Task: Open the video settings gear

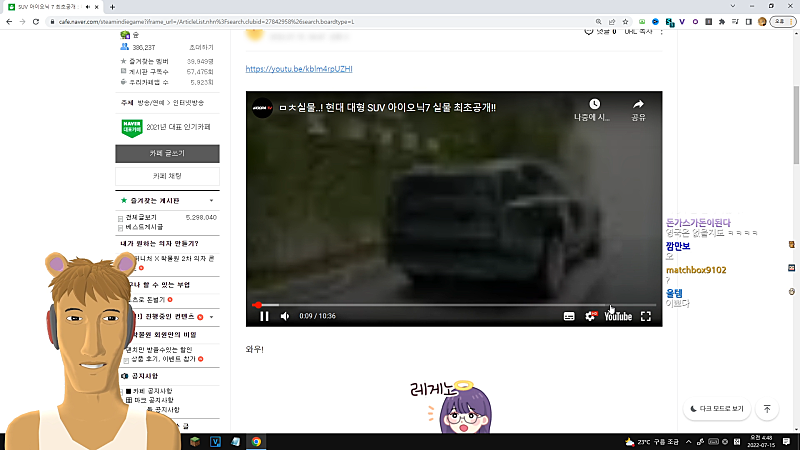Action: point(590,316)
